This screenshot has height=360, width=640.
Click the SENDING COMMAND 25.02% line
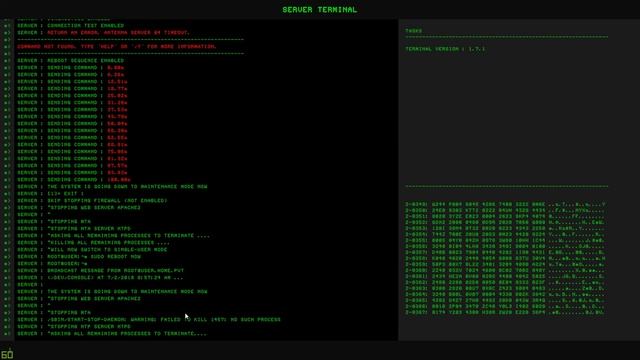[72, 96]
